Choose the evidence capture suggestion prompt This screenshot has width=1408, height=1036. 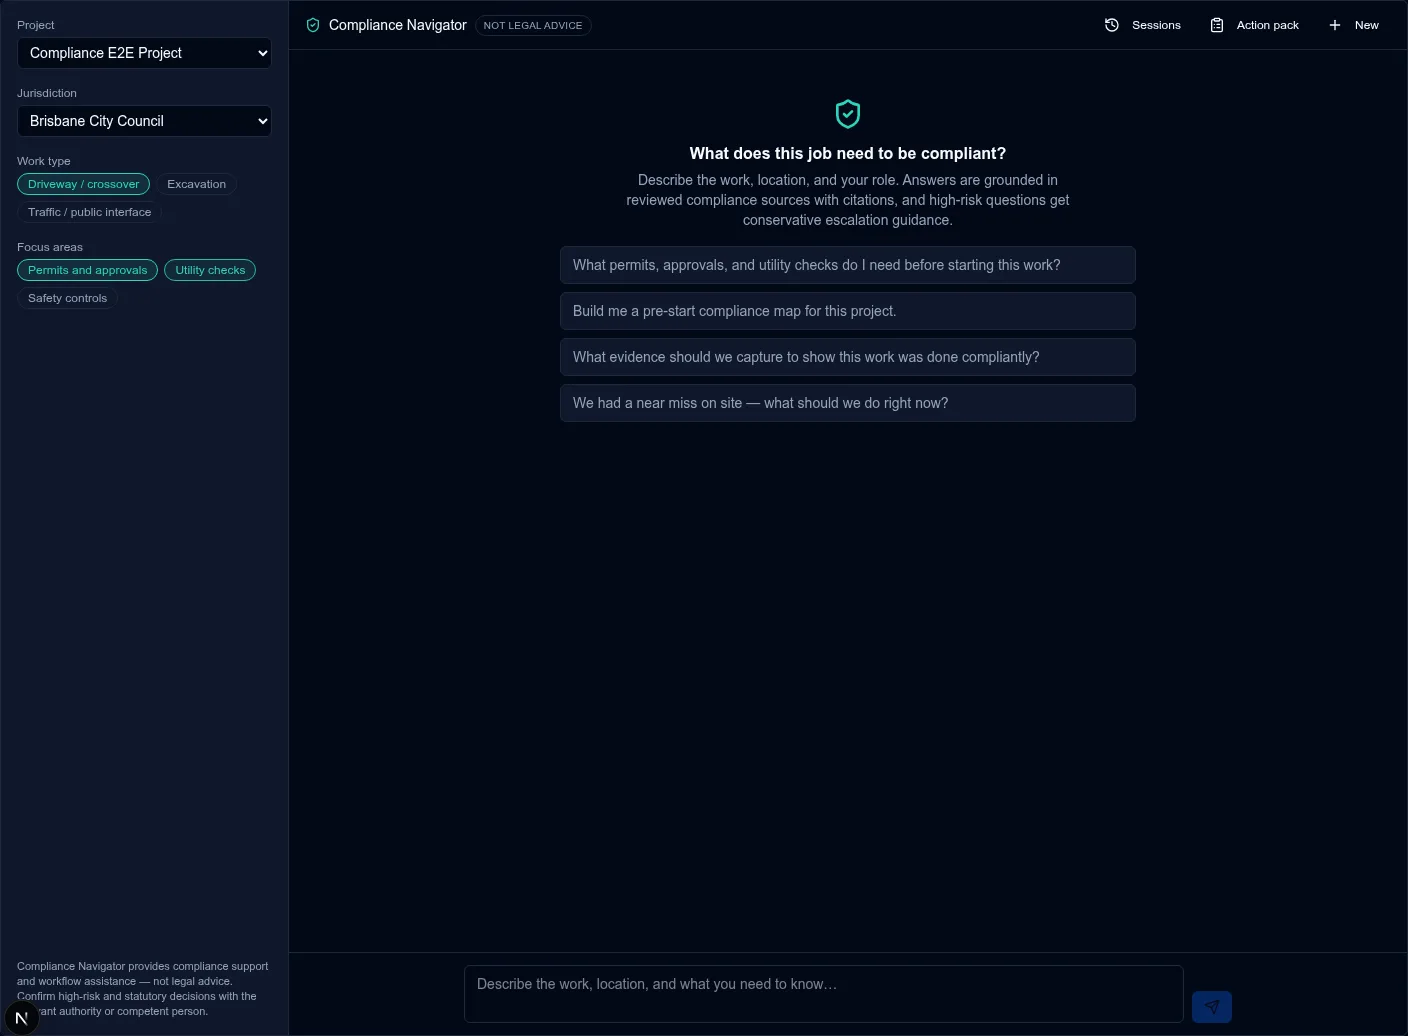coord(848,357)
